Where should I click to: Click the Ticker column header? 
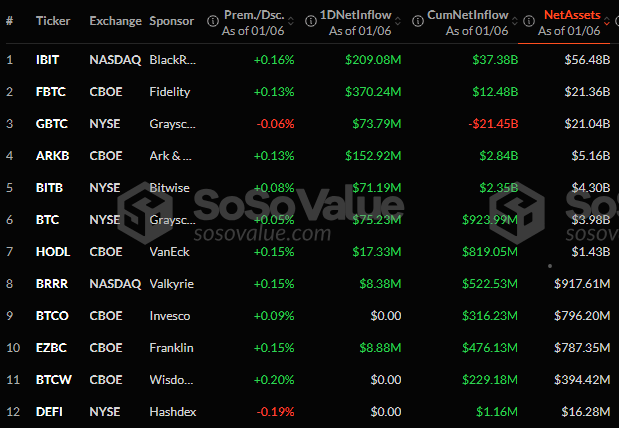[52, 21]
